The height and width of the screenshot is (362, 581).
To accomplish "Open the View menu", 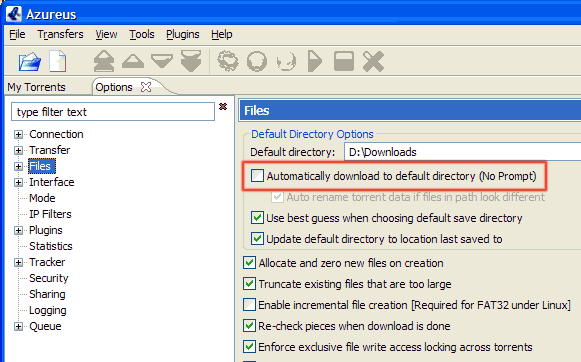I will coord(106,34).
